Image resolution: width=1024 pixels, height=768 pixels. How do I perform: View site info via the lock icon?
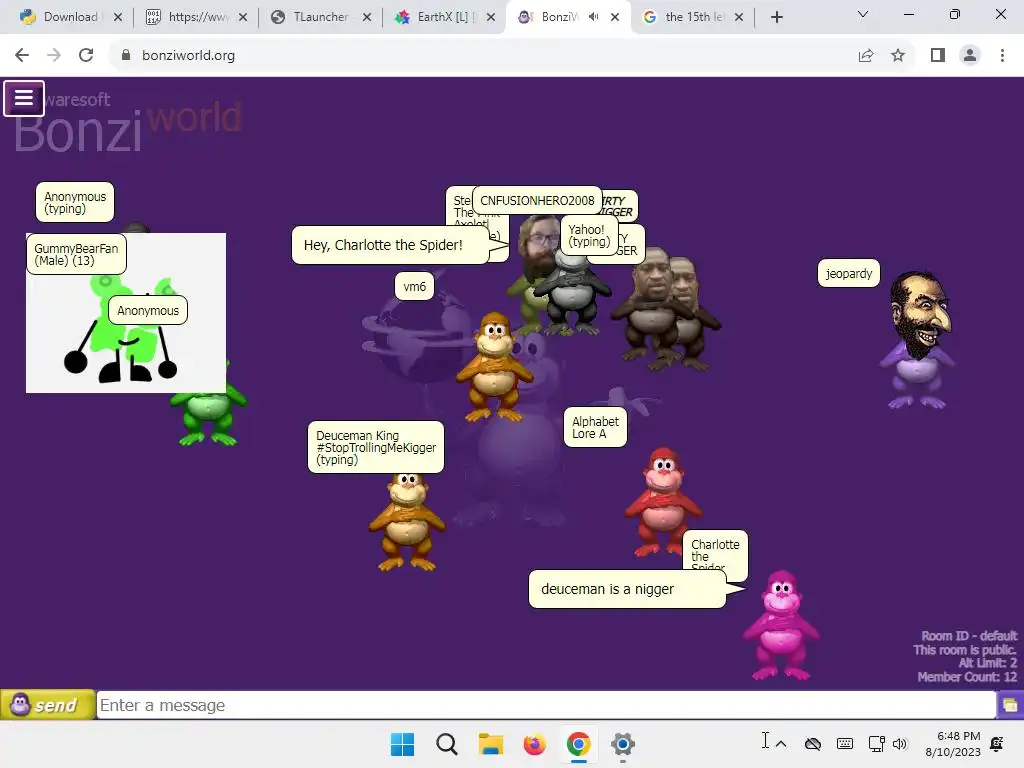coord(125,55)
